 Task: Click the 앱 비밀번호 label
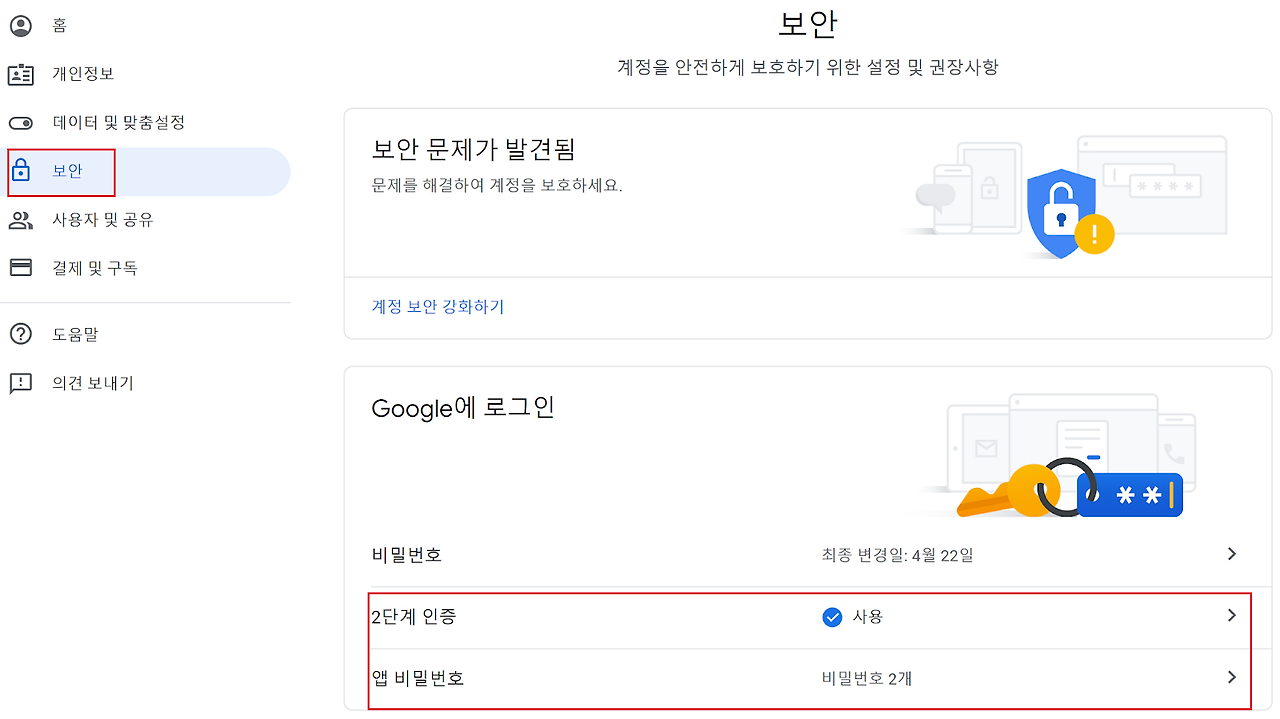[x=418, y=679]
